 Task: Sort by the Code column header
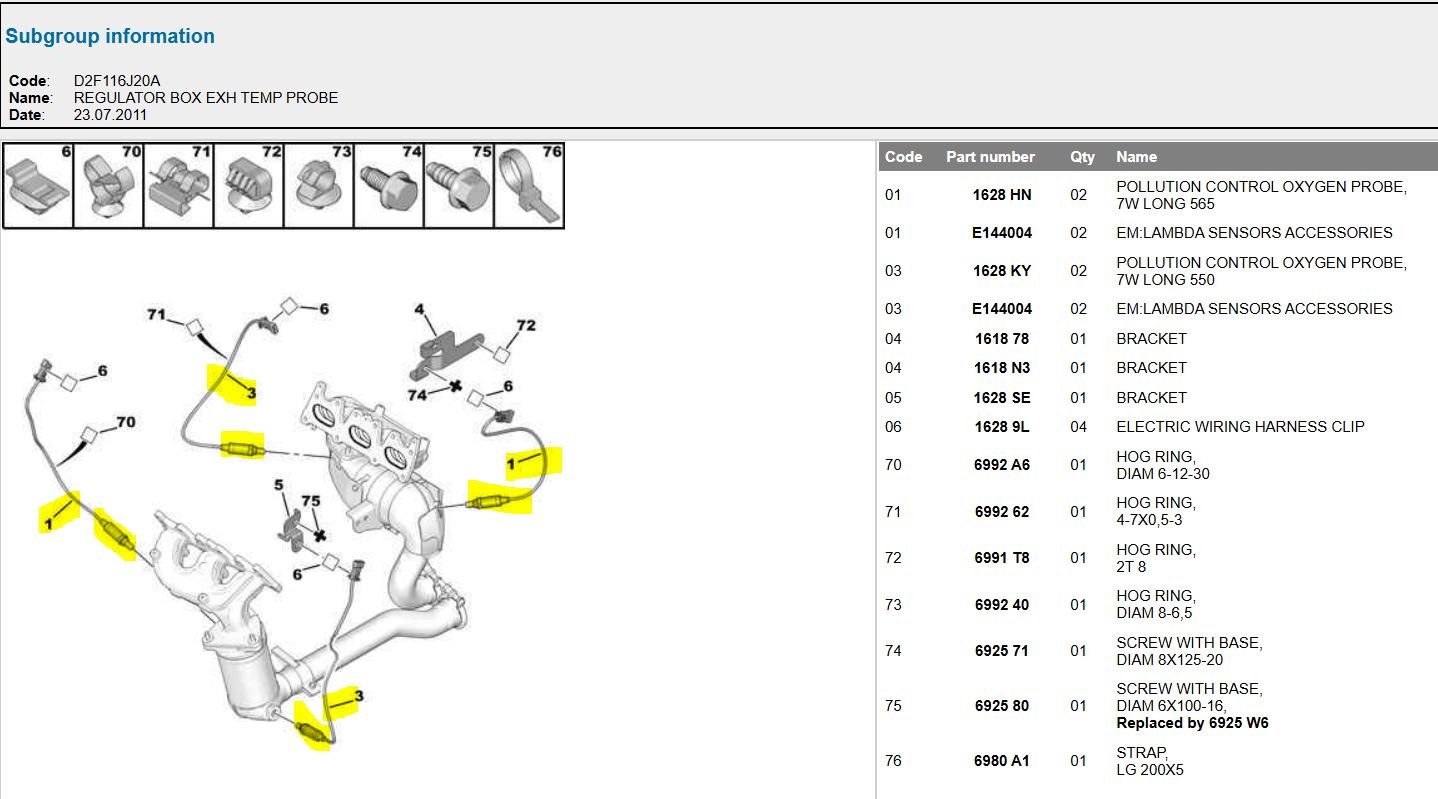coord(903,157)
